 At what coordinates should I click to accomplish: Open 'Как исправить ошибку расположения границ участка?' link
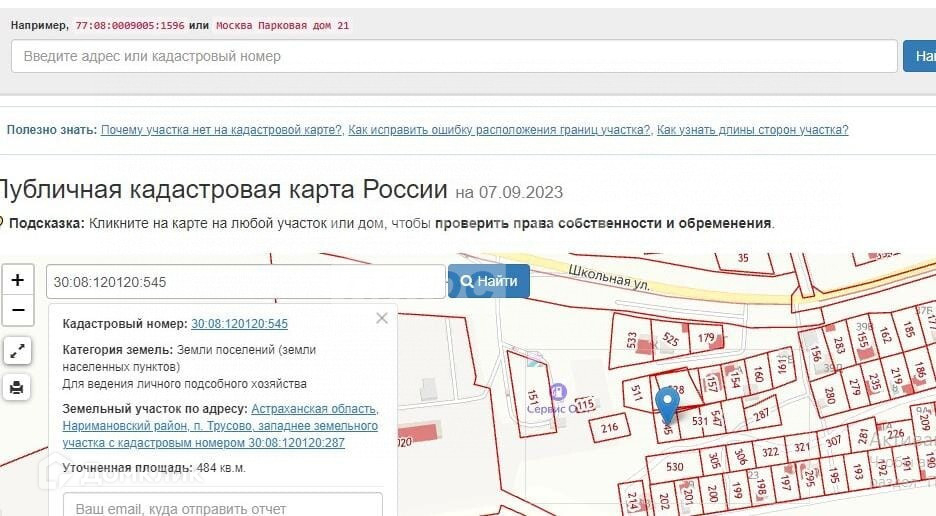point(499,130)
